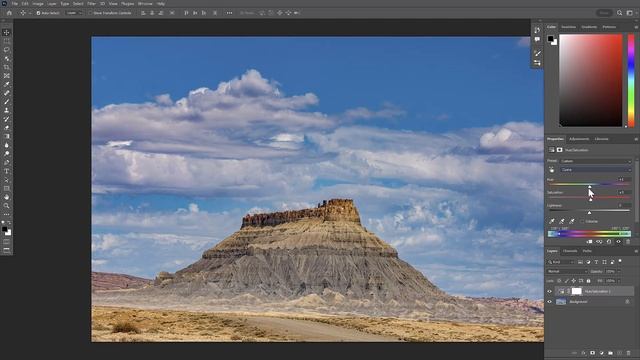Click the clip to layer icon in Properties
The image size is (640, 360).
tap(589, 242)
